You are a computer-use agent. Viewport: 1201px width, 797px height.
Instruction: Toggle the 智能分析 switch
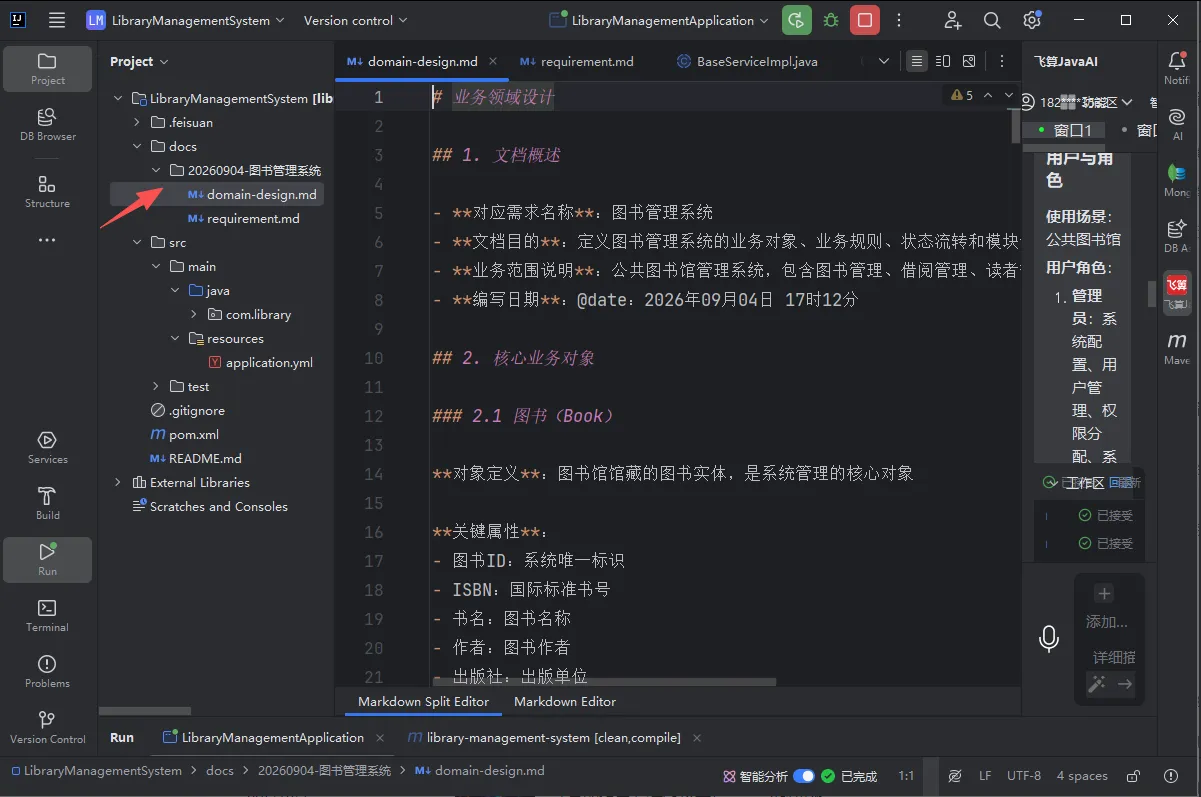[x=804, y=776]
